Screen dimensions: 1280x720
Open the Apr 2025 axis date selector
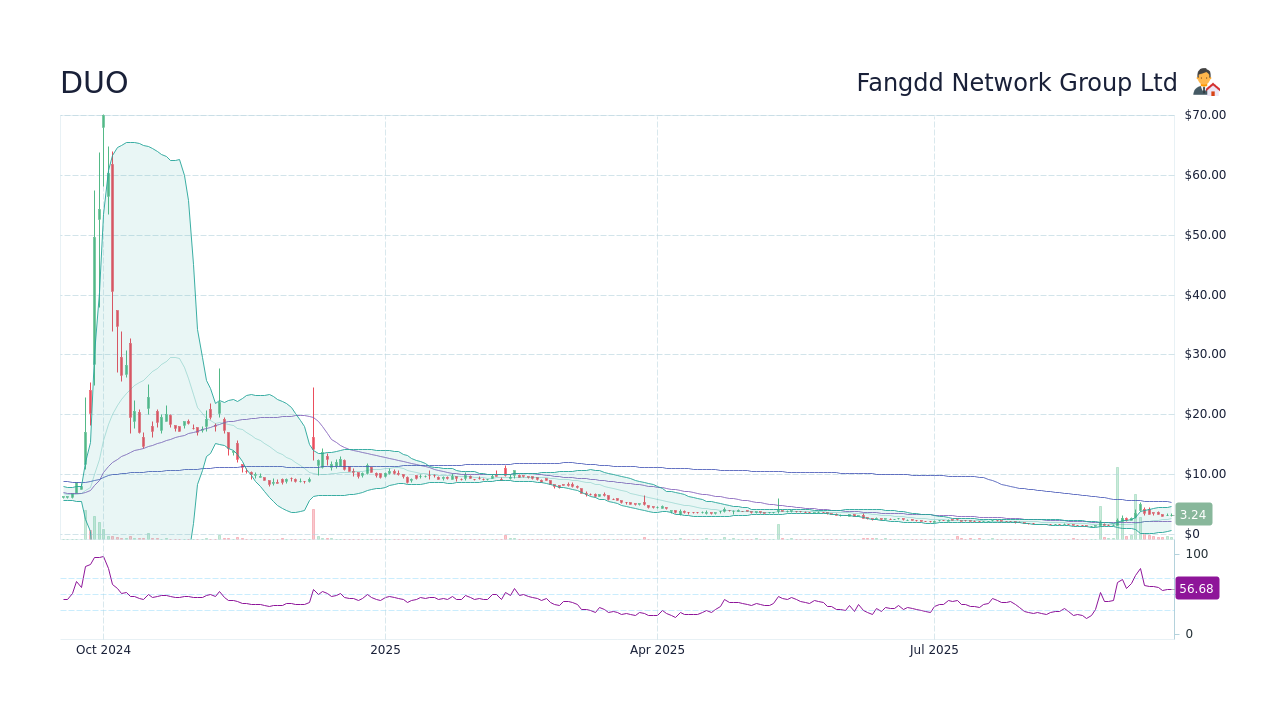click(x=657, y=650)
